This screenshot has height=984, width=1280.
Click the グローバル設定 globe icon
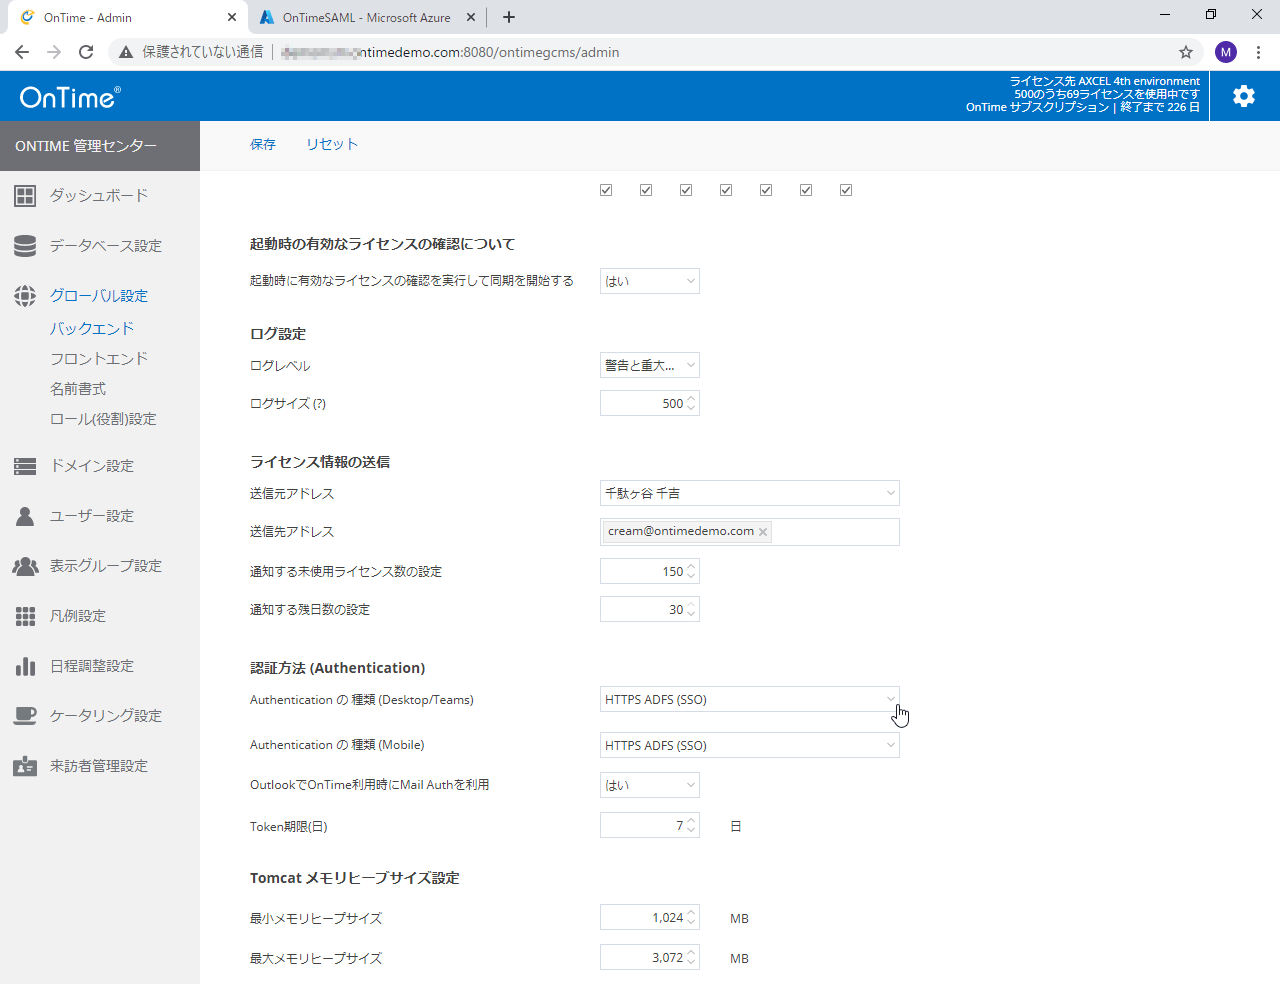[25, 295]
